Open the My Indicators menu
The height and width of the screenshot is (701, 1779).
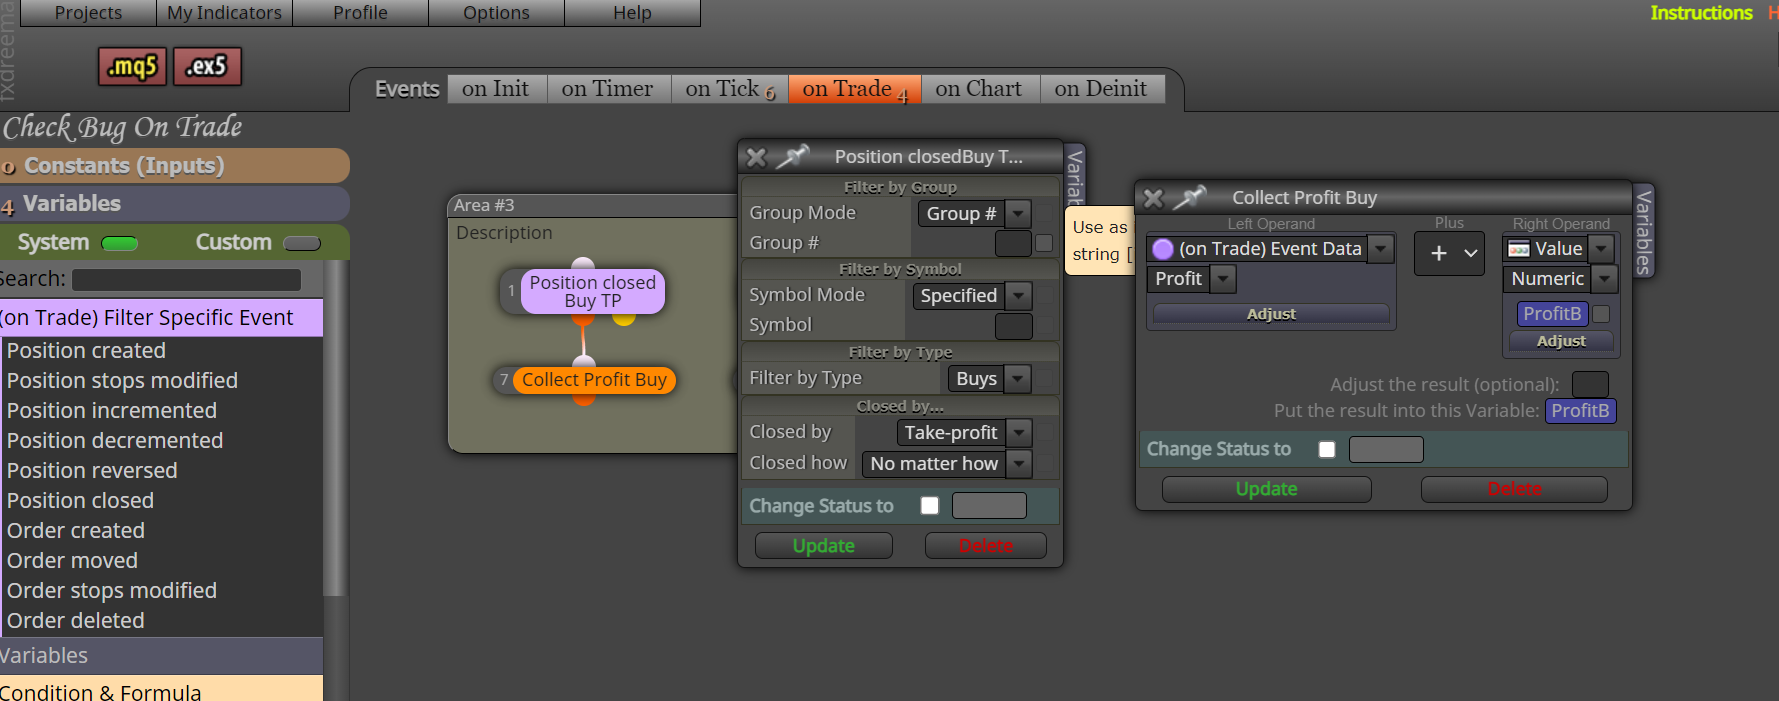pyautogui.click(x=224, y=13)
